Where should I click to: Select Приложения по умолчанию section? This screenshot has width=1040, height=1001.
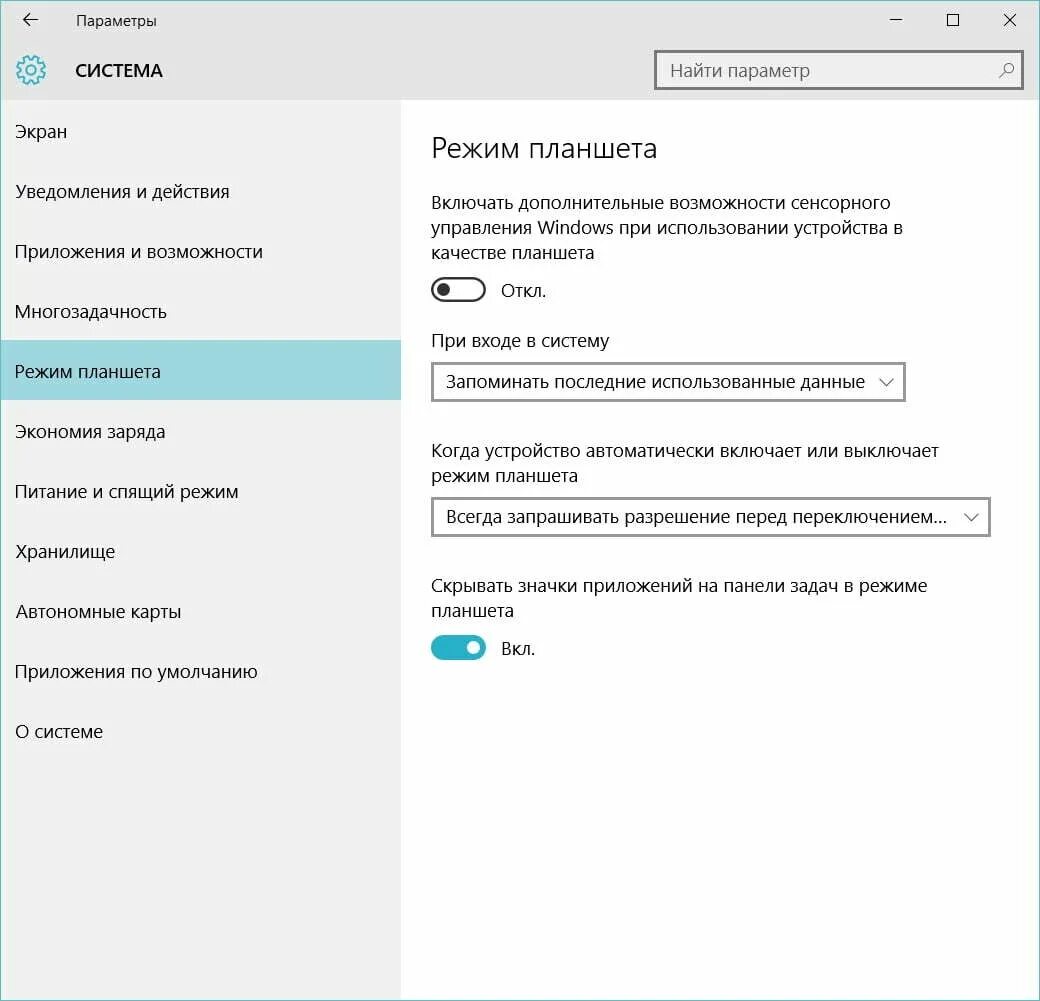(x=200, y=672)
